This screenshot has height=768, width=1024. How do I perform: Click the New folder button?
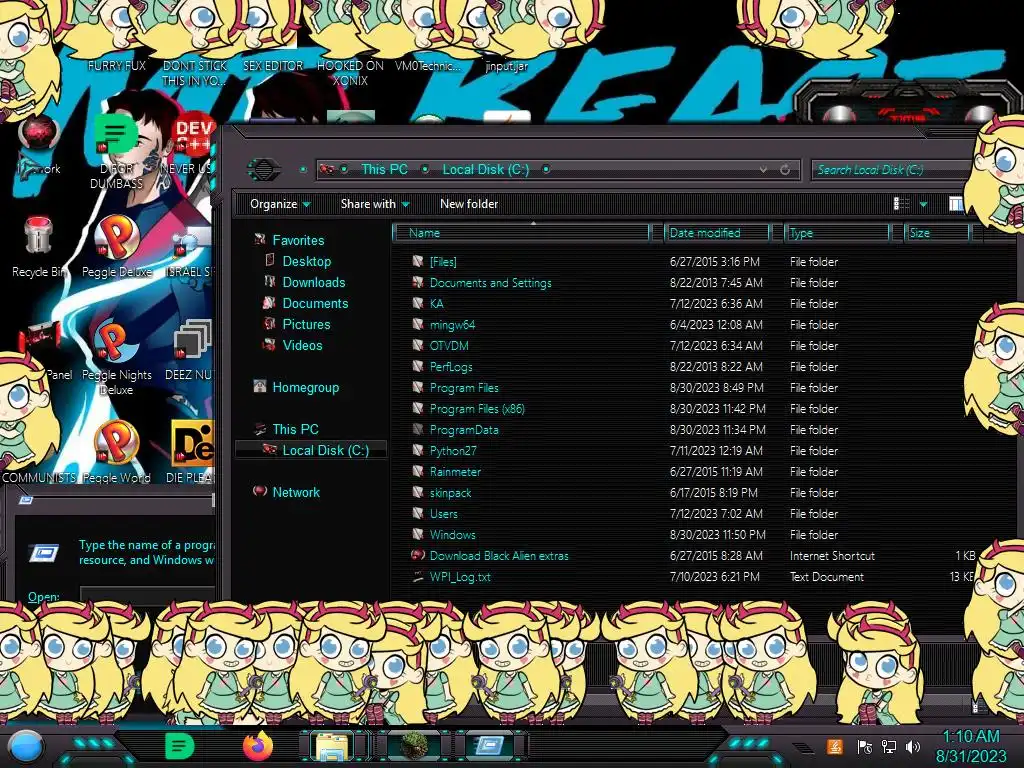[x=469, y=204]
